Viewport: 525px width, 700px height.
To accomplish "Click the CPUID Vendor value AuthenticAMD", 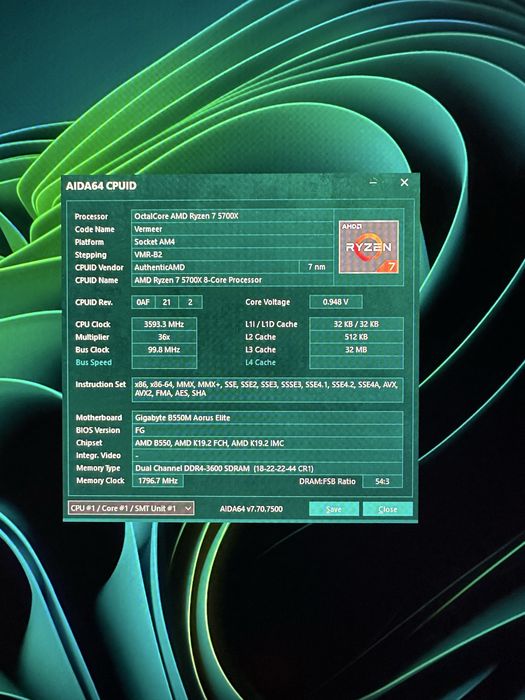I will [215, 267].
